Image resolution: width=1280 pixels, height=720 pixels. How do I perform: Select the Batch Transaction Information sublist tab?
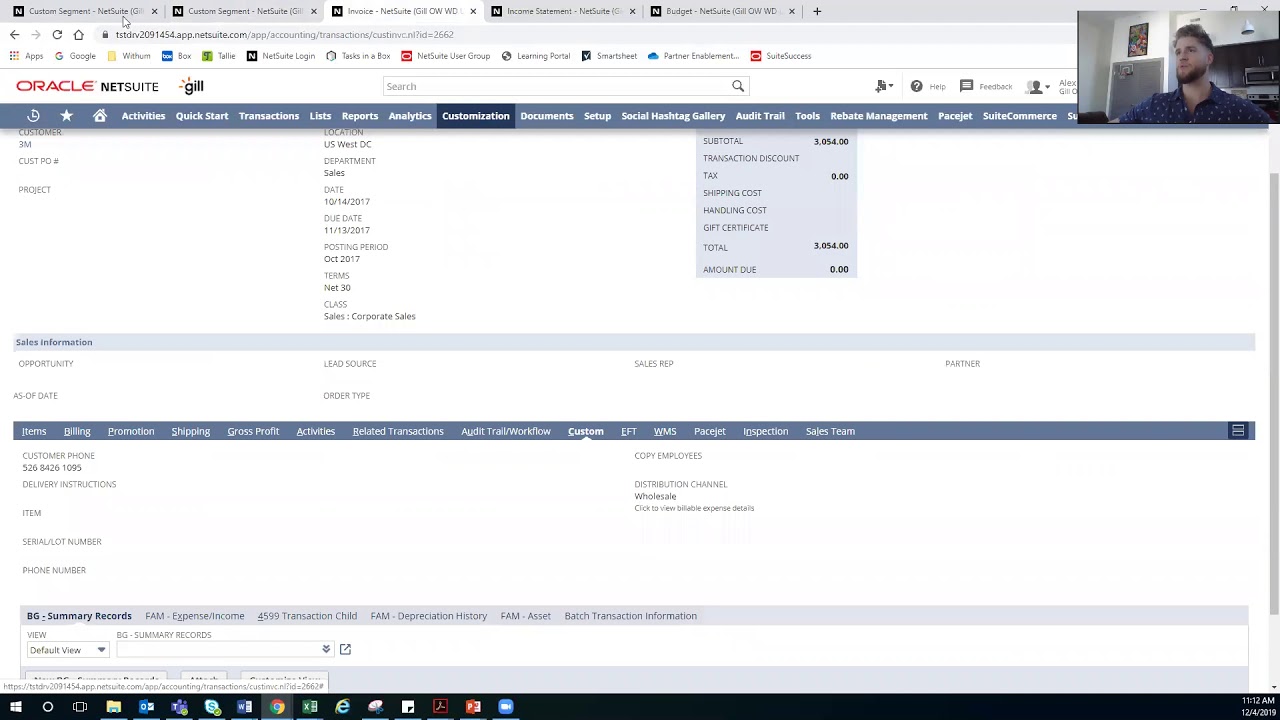coord(631,616)
